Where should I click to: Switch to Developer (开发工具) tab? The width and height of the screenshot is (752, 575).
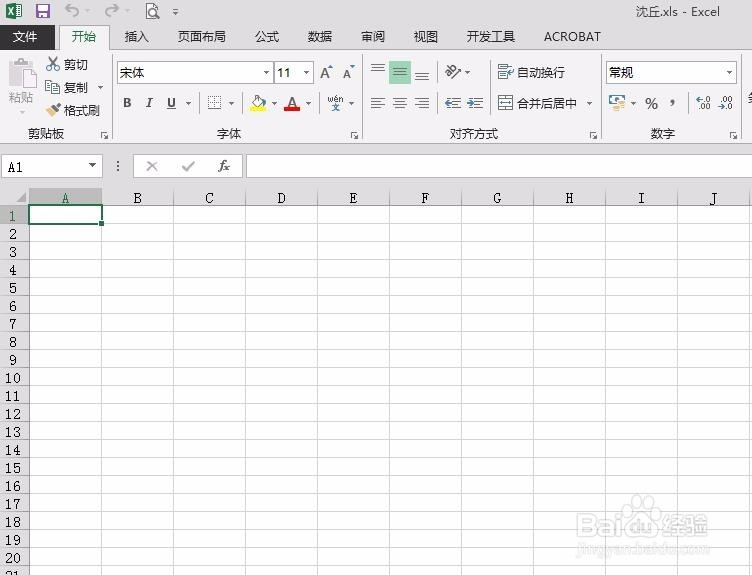point(490,37)
